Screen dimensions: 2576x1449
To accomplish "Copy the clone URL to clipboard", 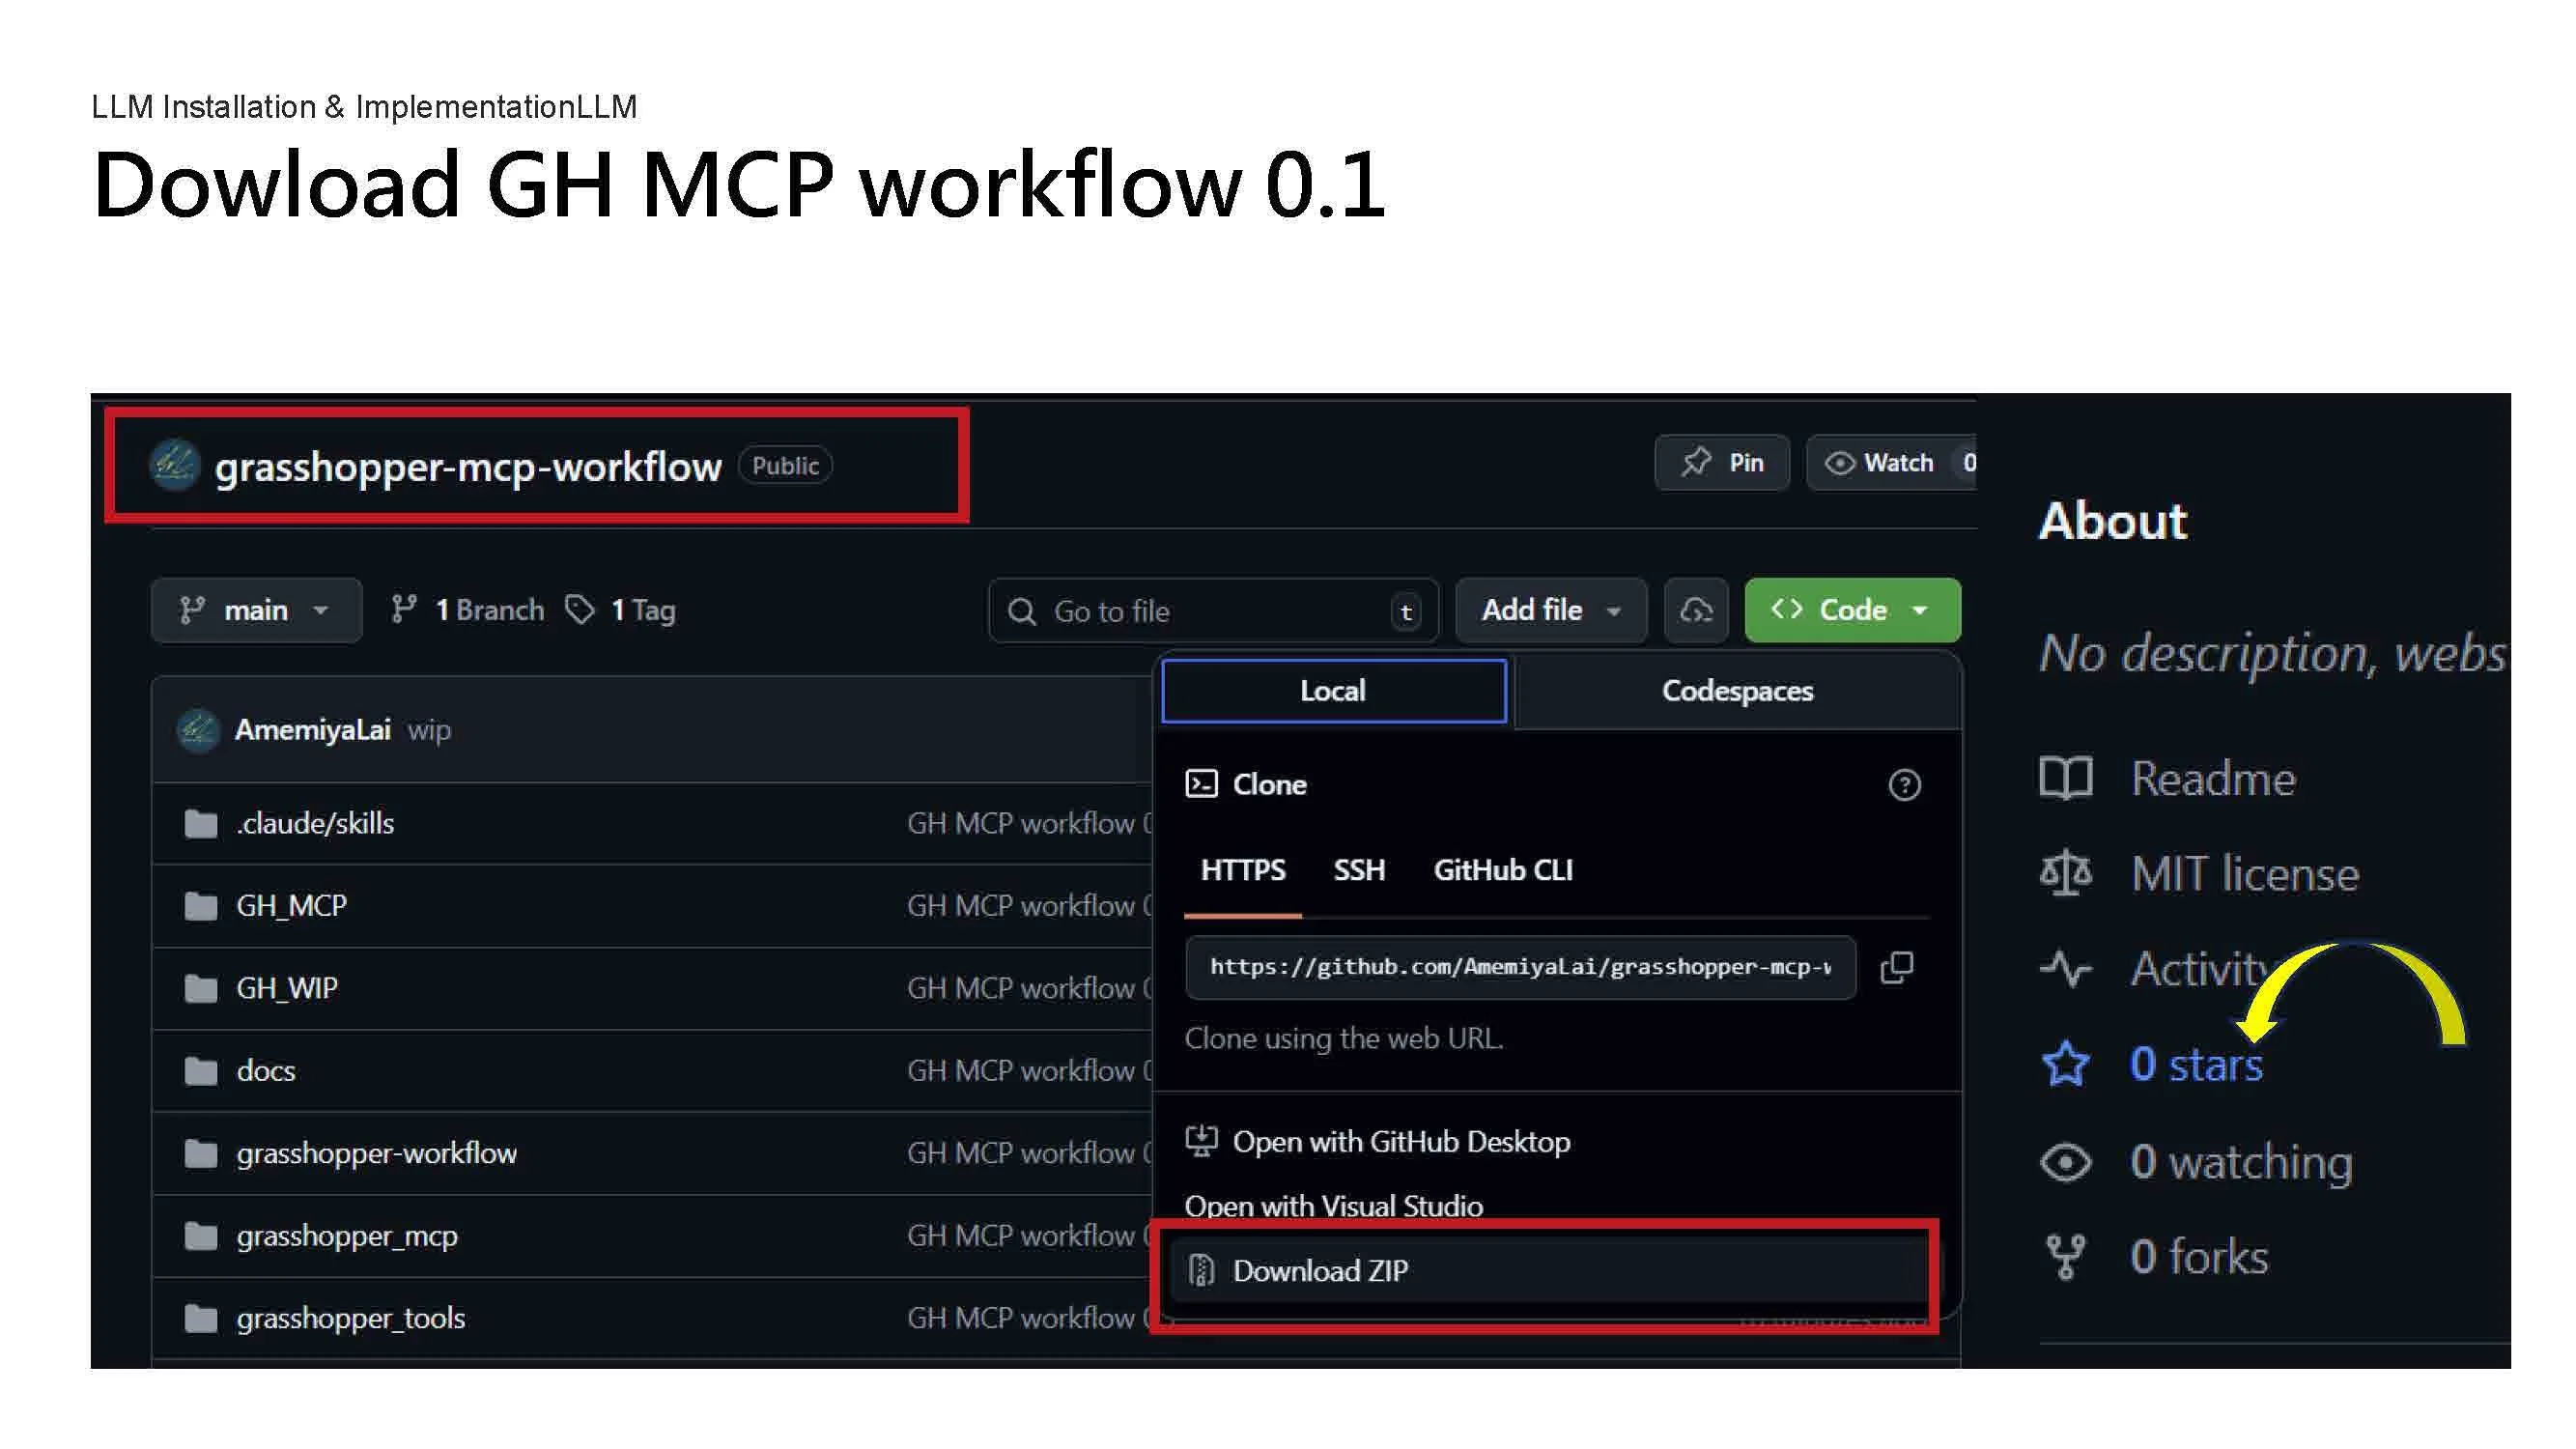I will (x=1896, y=967).
